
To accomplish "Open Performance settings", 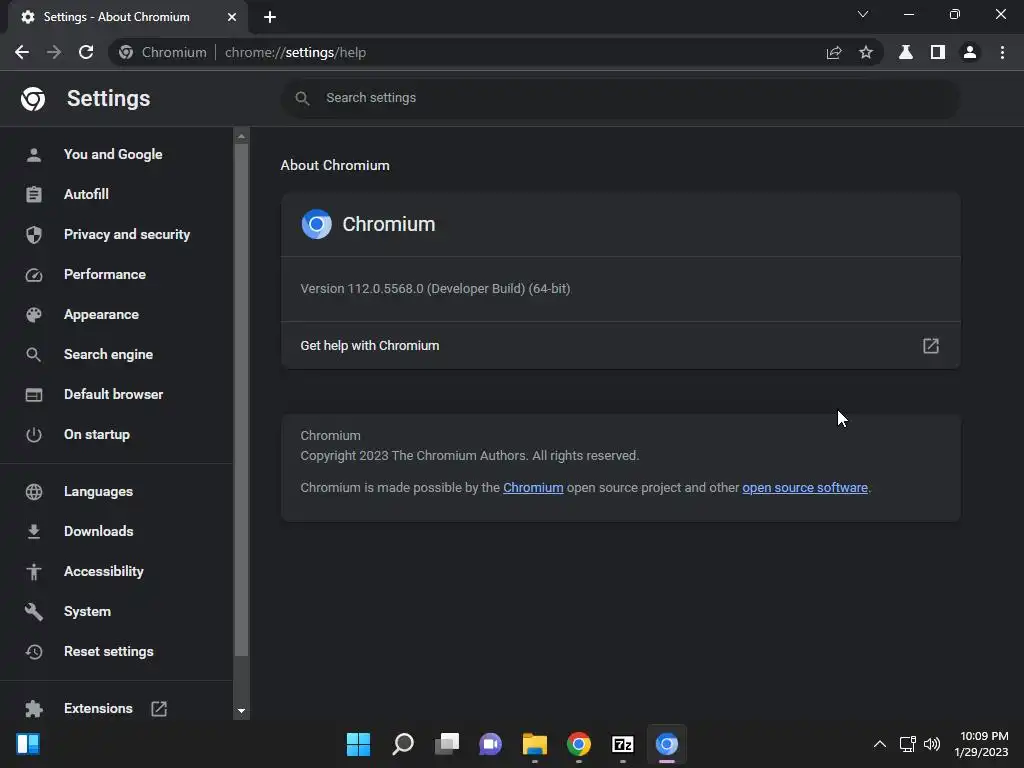I will point(116,274).
